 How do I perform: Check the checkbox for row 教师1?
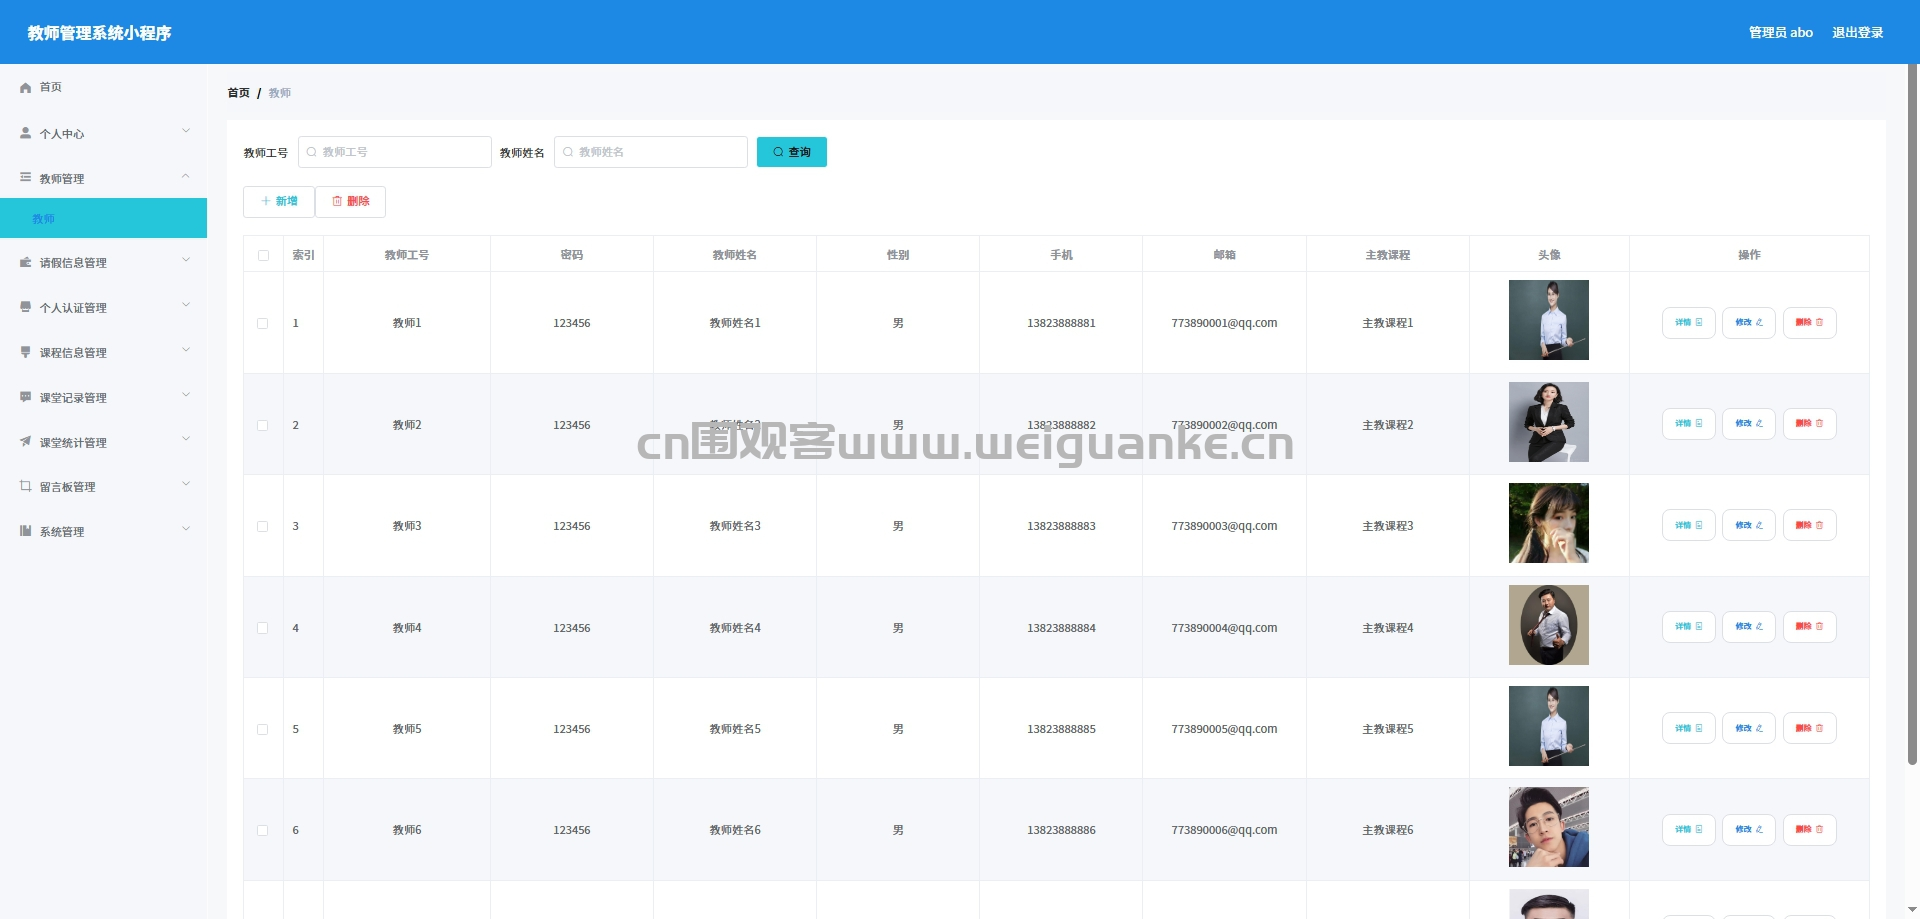click(x=263, y=323)
